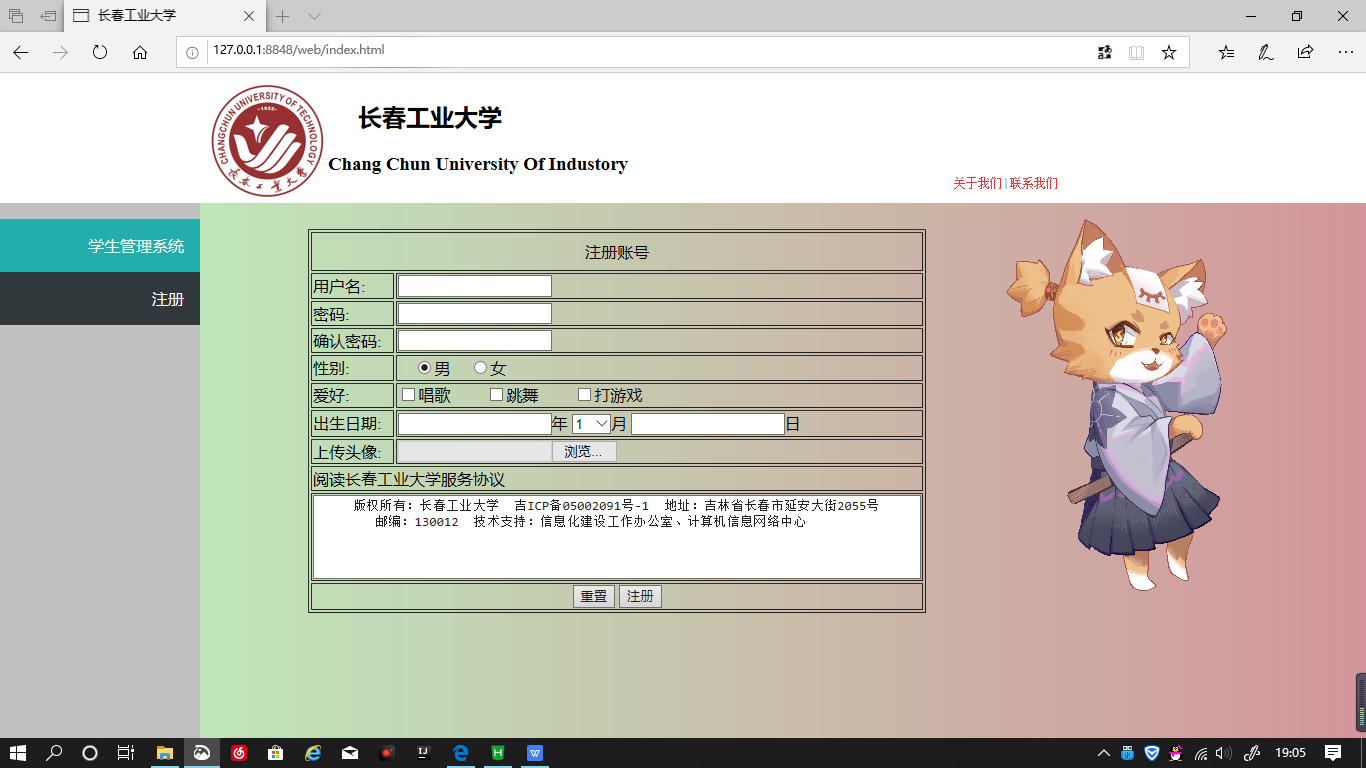
Task: Show tabs you've set aside icon
Action: pyautogui.click(x=16, y=16)
